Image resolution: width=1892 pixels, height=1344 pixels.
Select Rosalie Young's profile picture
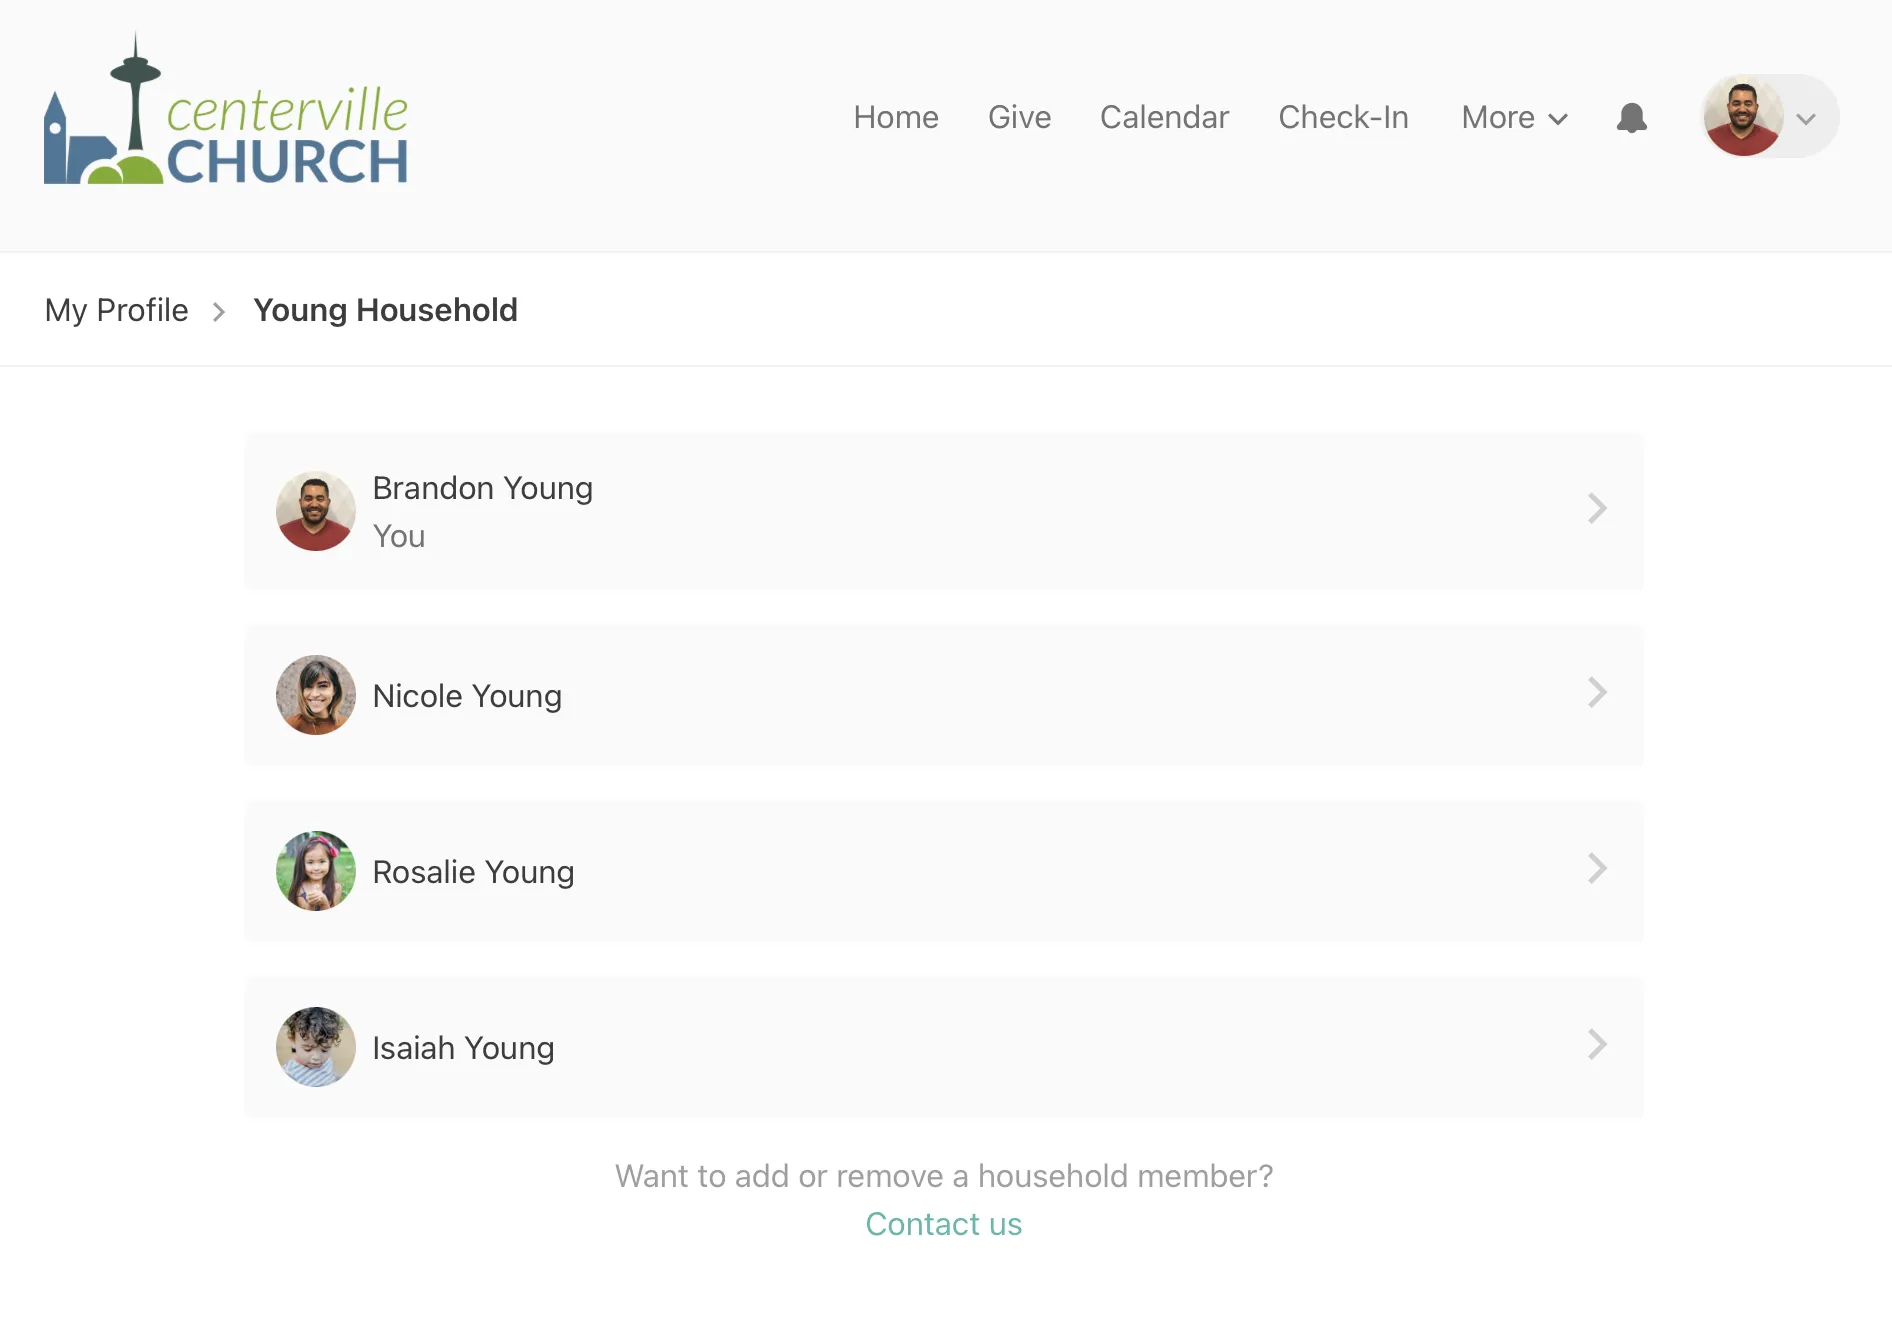tap(316, 871)
